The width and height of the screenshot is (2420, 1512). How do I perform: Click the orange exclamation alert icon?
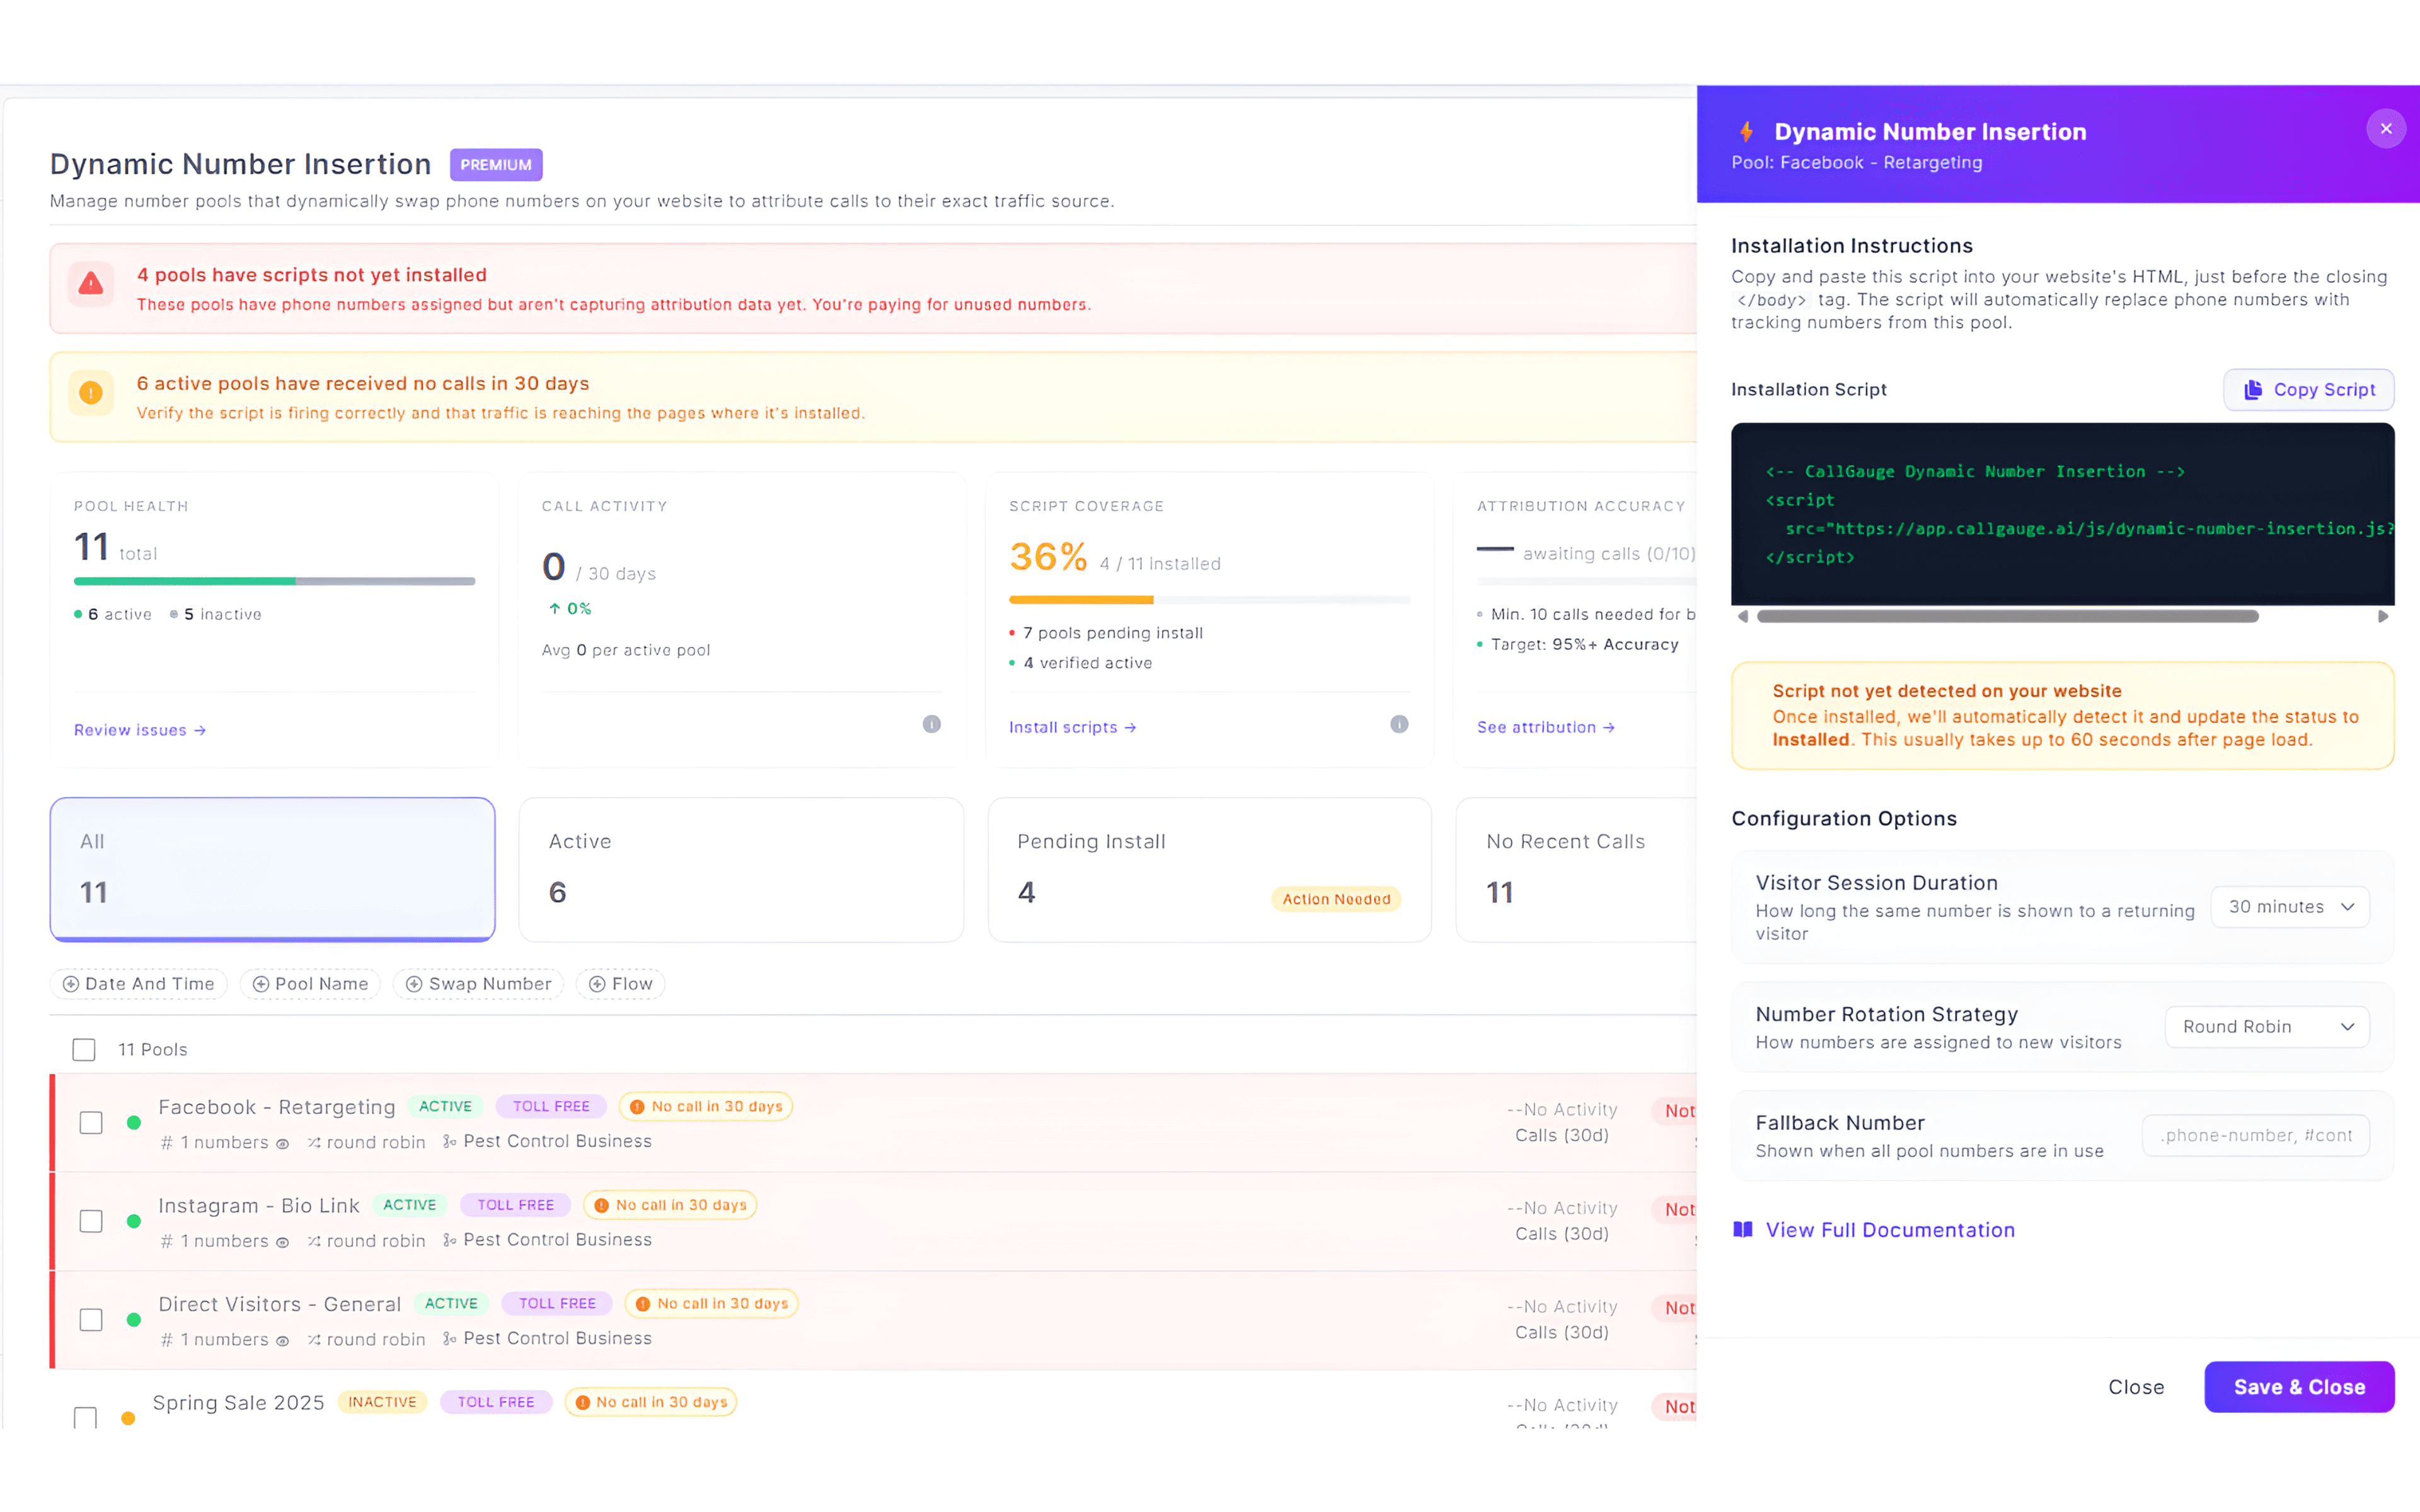point(91,393)
